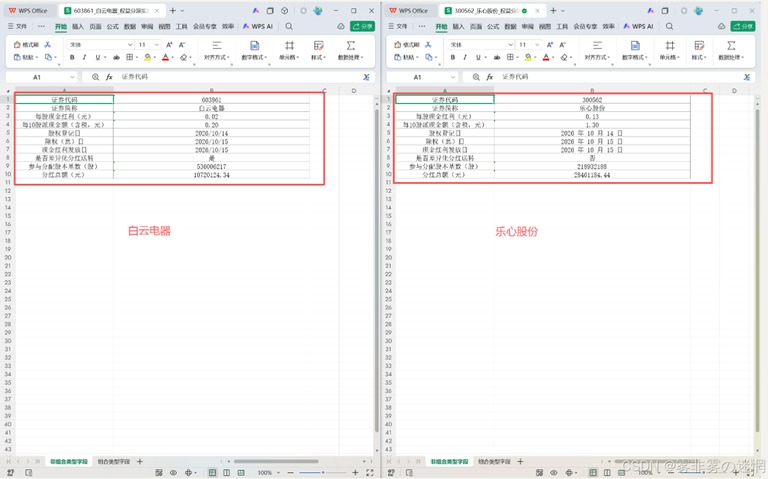Select cell containing 603861
768x479 pixels.
[x=212, y=99]
